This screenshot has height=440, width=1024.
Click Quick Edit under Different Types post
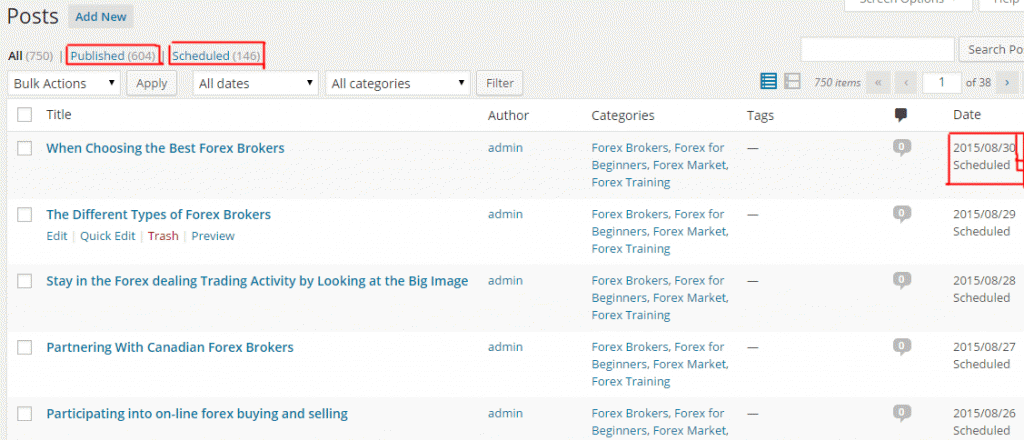click(x=108, y=236)
